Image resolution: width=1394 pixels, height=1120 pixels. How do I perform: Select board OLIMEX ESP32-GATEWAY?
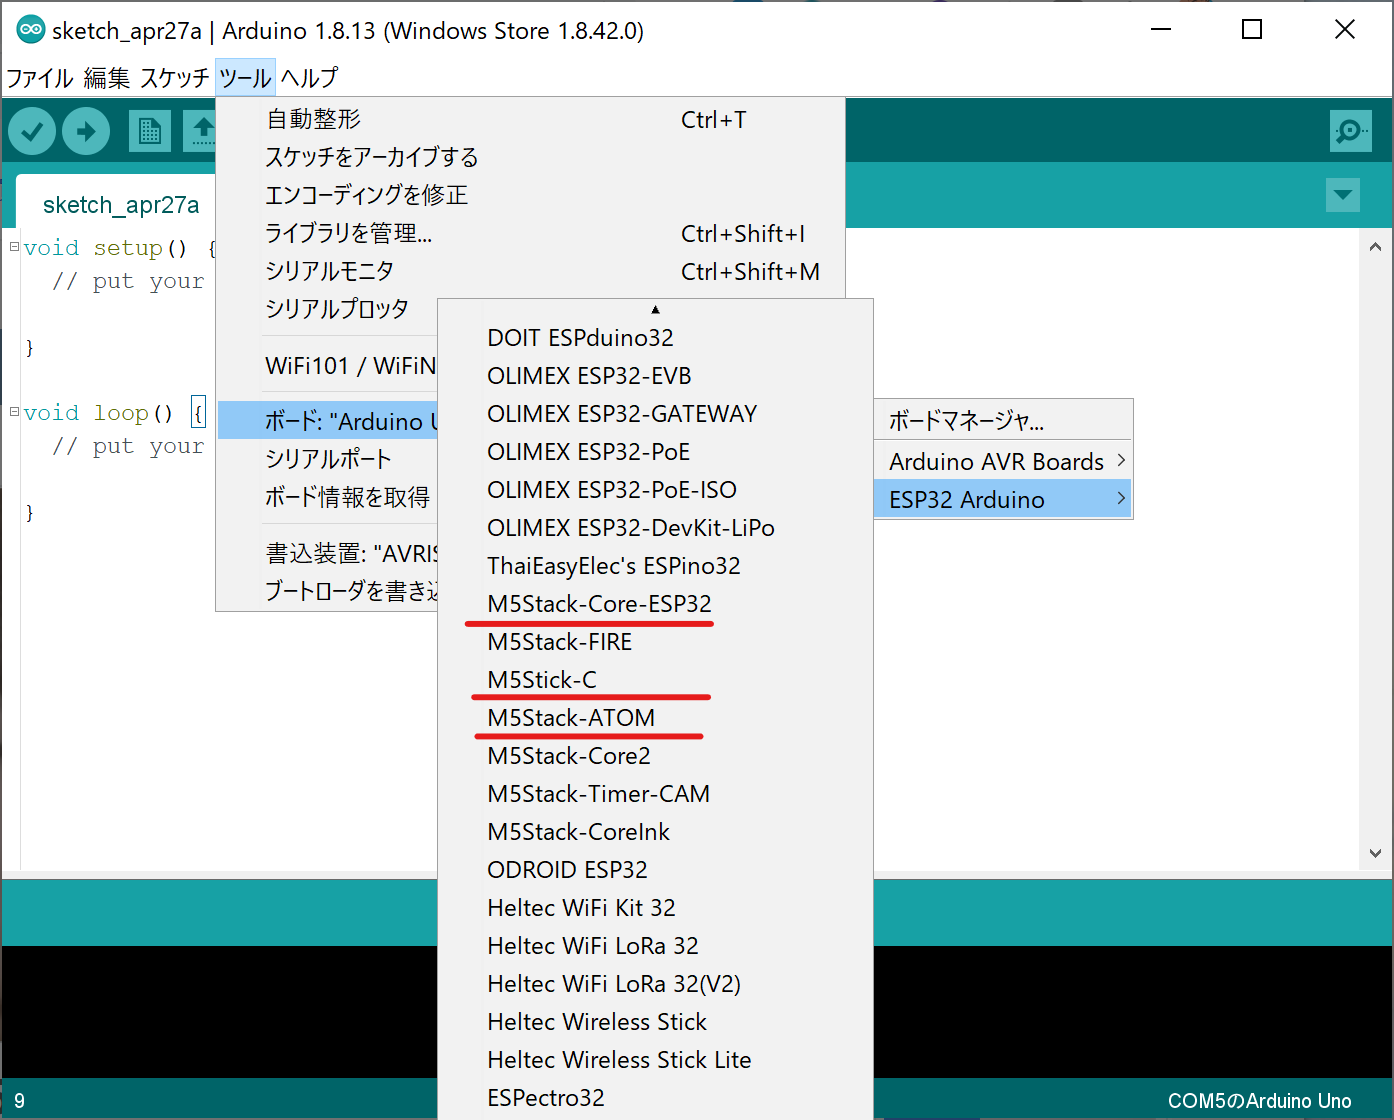655,414
